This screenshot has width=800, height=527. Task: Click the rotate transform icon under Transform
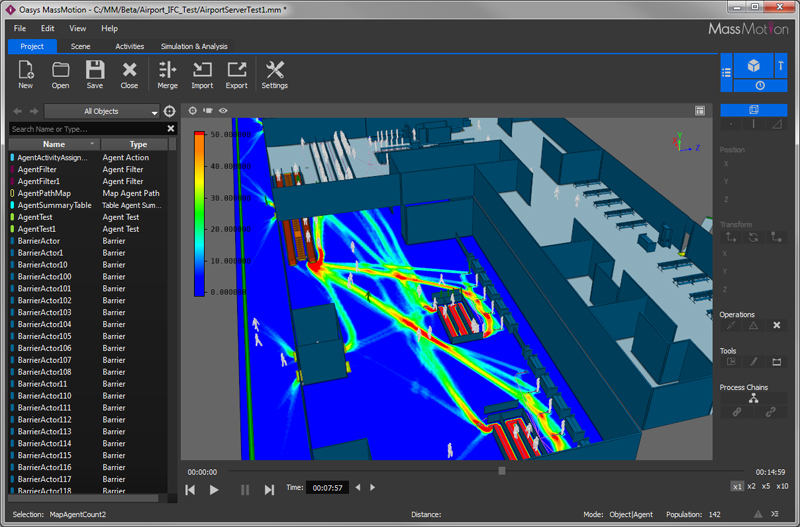[754, 237]
